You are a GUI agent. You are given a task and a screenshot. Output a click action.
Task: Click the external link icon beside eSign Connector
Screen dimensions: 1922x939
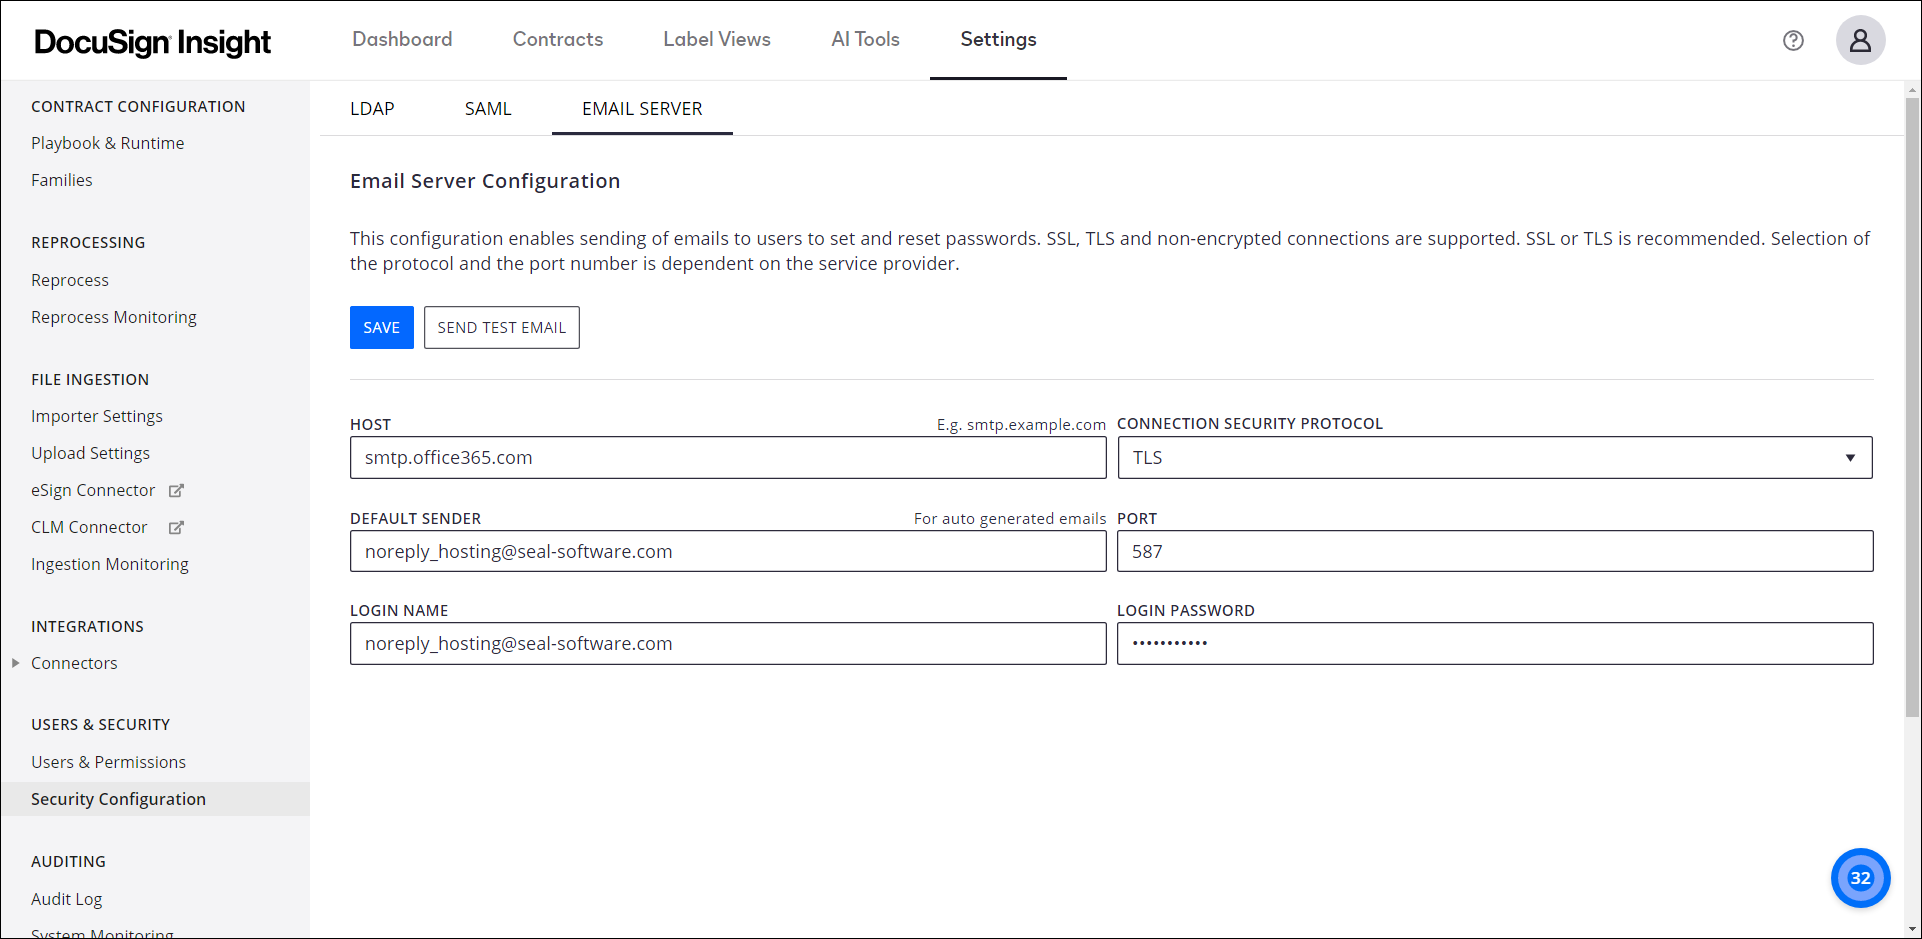pos(177,490)
